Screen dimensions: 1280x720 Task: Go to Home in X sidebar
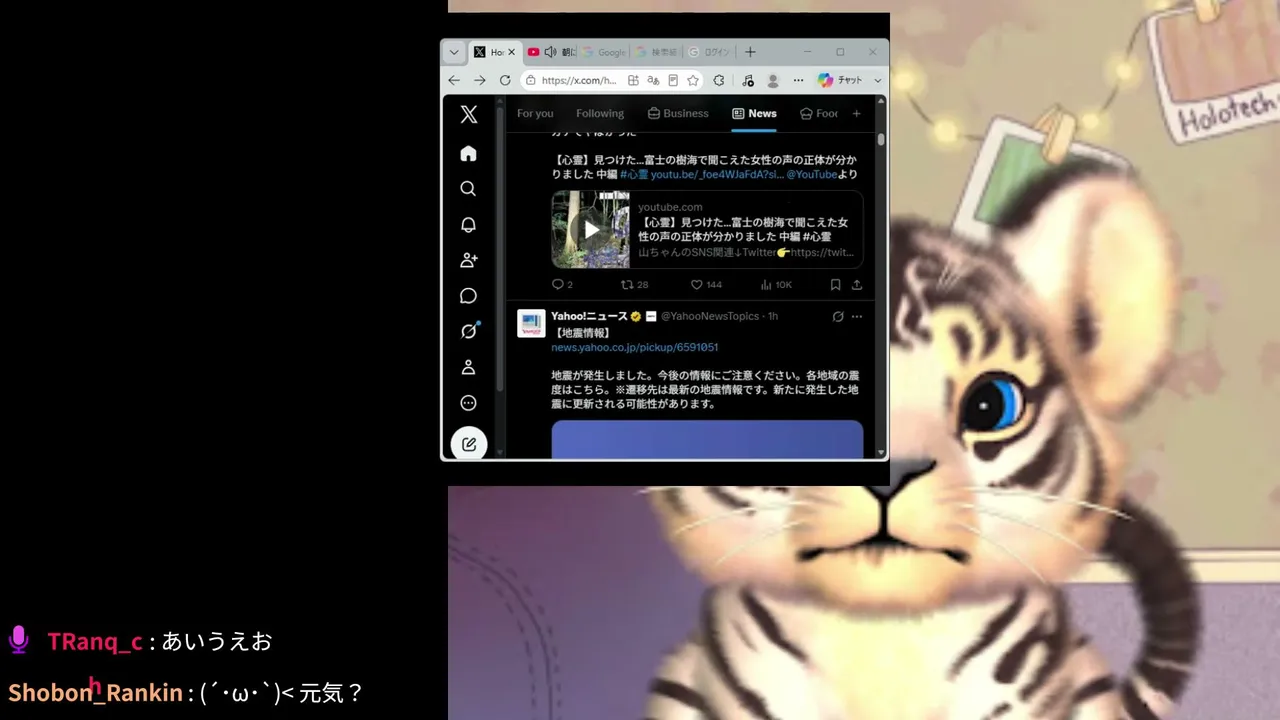468,153
